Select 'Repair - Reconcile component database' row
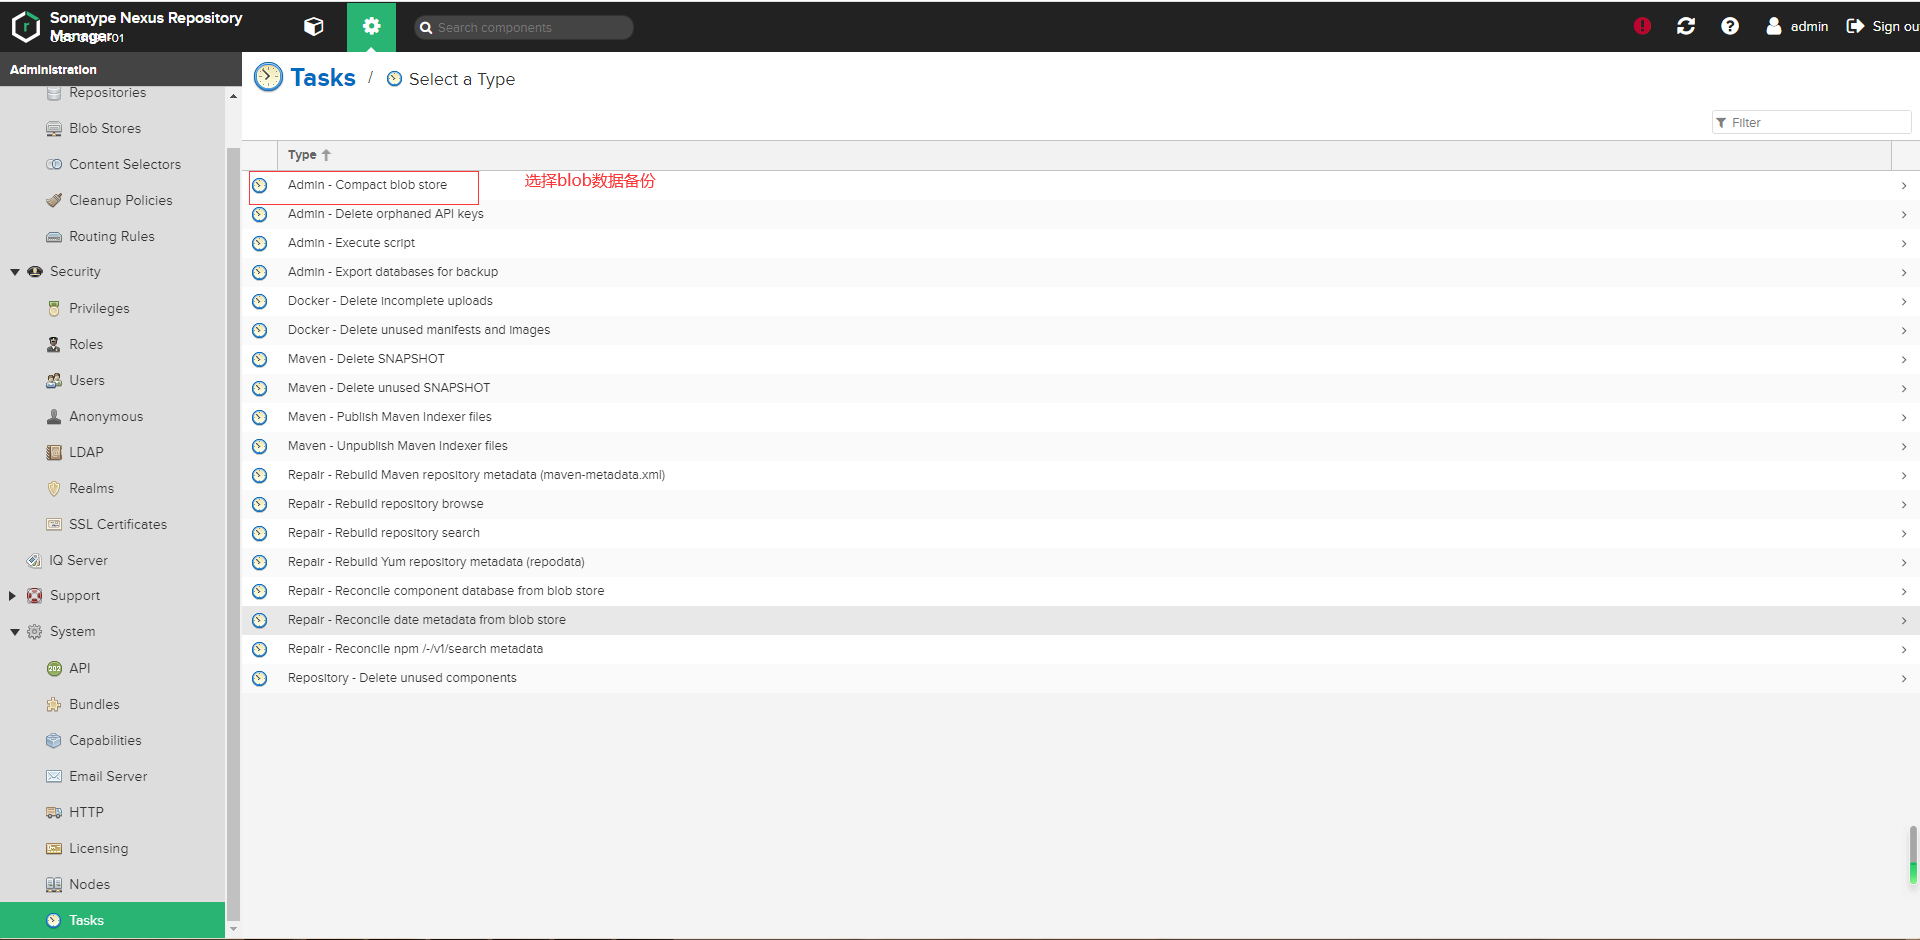 [x=1081, y=591]
